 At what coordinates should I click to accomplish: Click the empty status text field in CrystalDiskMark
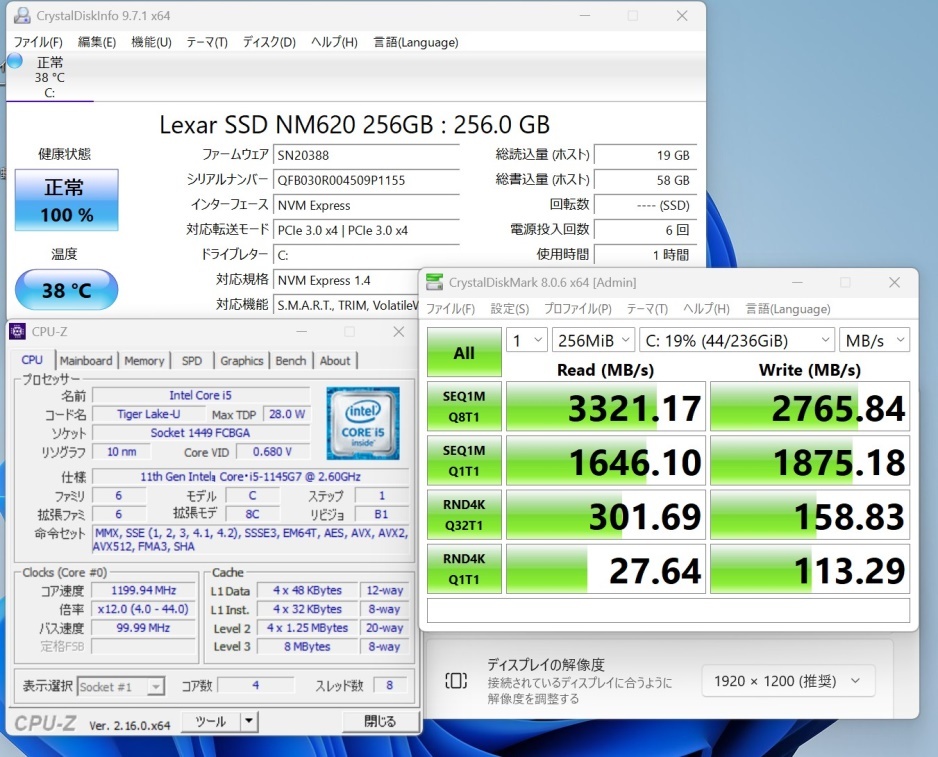[668, 610]
